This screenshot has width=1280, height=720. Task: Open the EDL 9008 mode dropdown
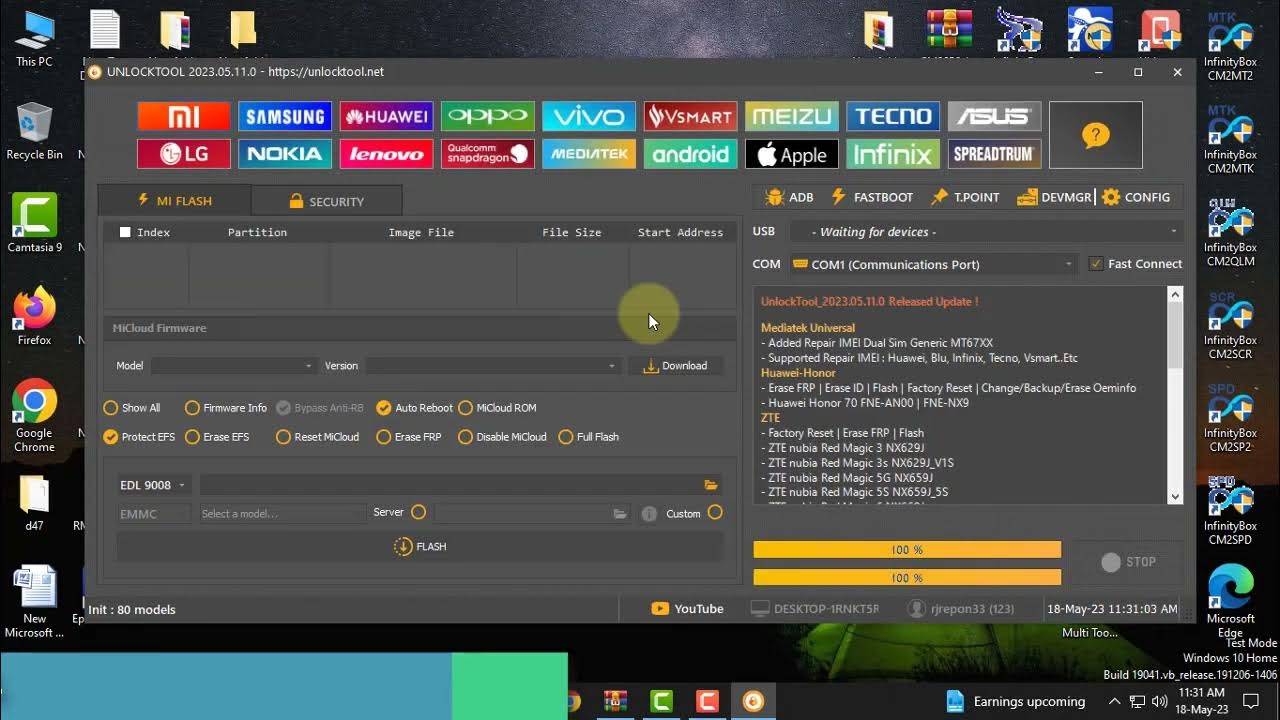coord(153,485)
